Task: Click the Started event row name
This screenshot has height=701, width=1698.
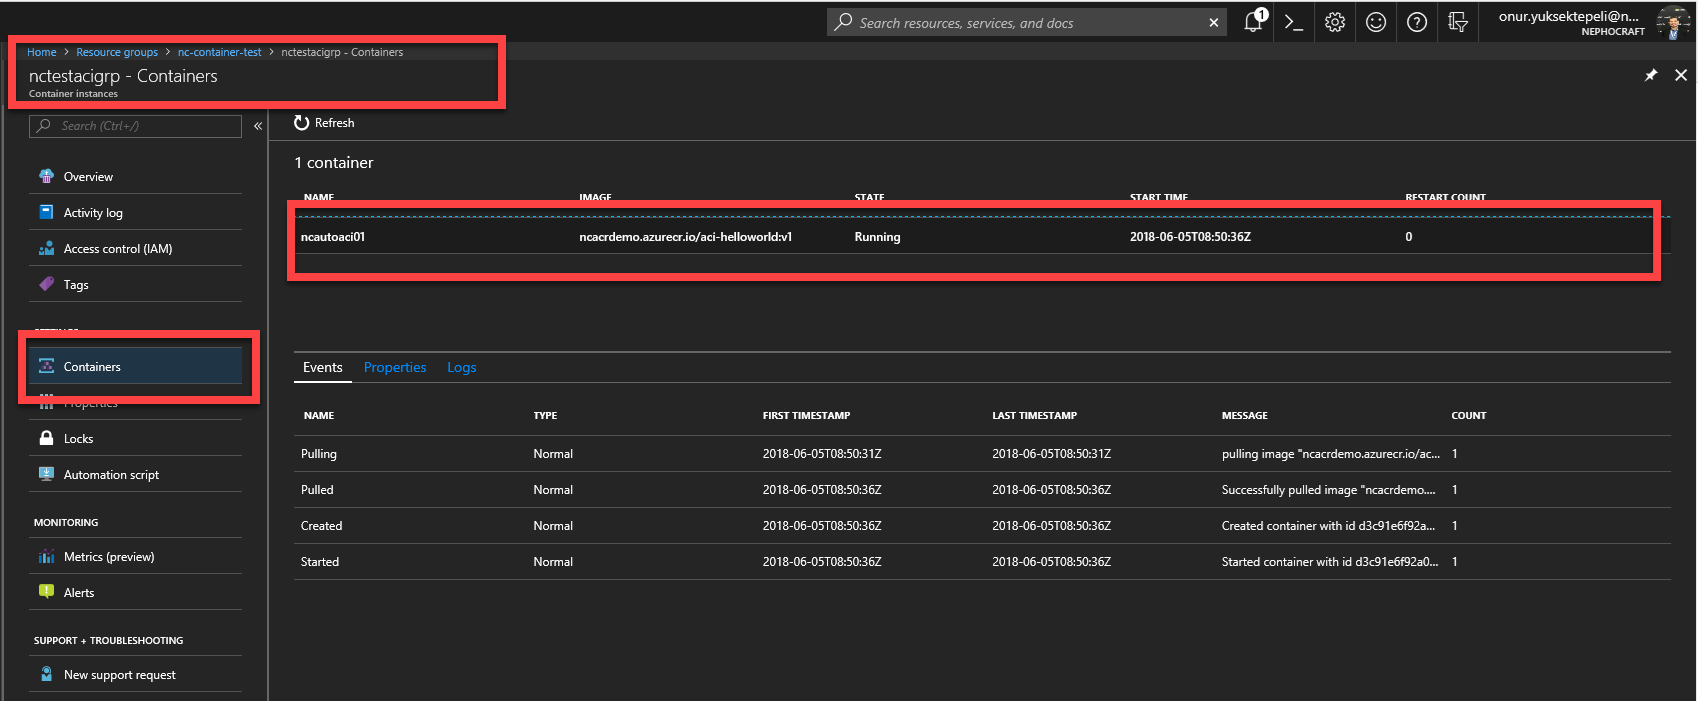Action: [x=320, y=562]
